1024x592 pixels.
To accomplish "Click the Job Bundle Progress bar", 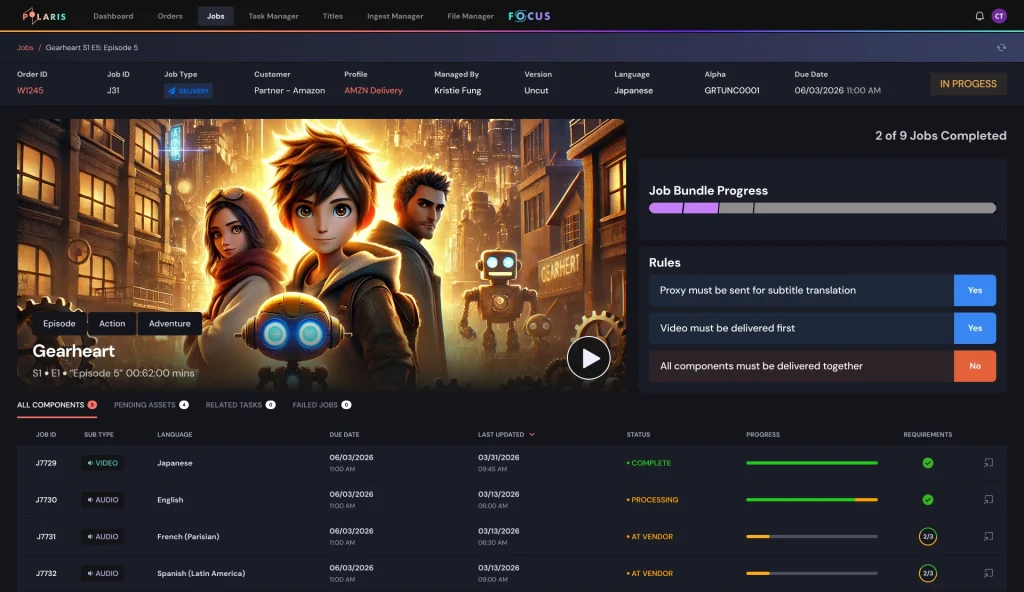I will coord(822,208).
